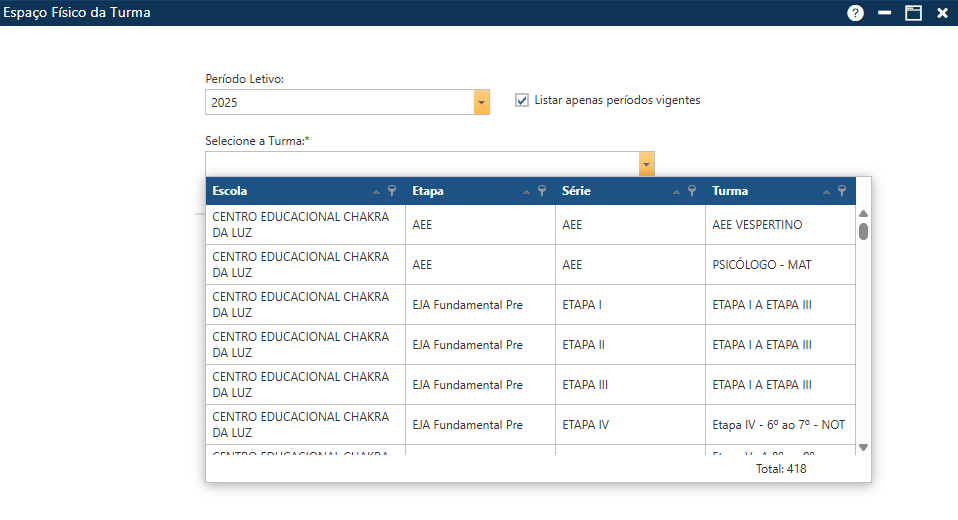The image size is (958, 520).
Task: Expand the Período Letivo dropdown arrow
Action: point(482,102)
